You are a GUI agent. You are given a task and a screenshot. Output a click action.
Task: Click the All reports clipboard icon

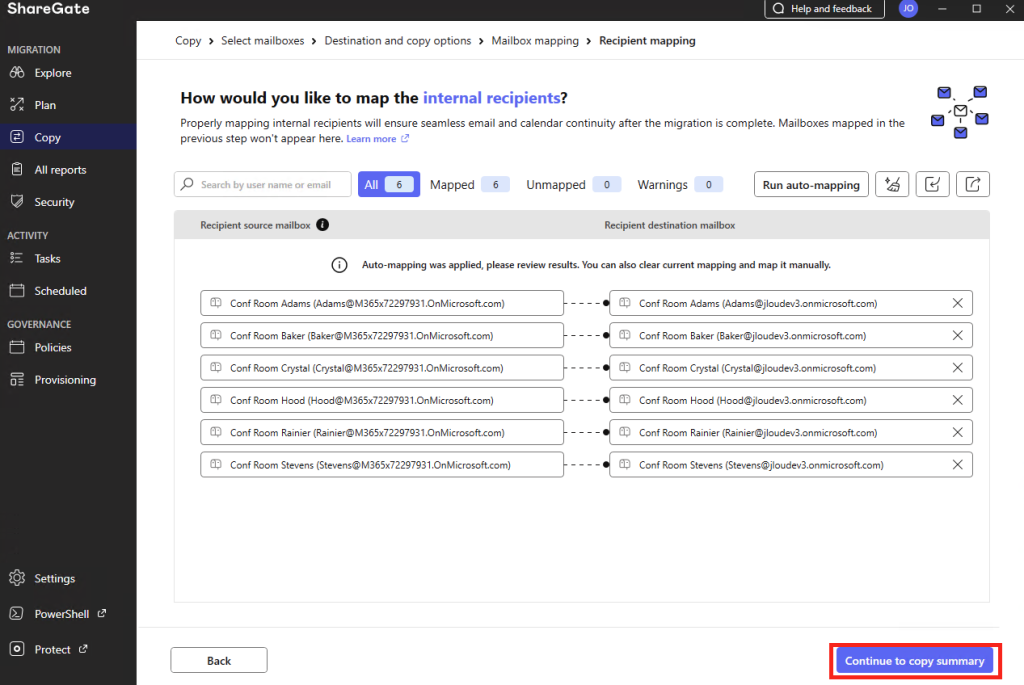(17, 169)
